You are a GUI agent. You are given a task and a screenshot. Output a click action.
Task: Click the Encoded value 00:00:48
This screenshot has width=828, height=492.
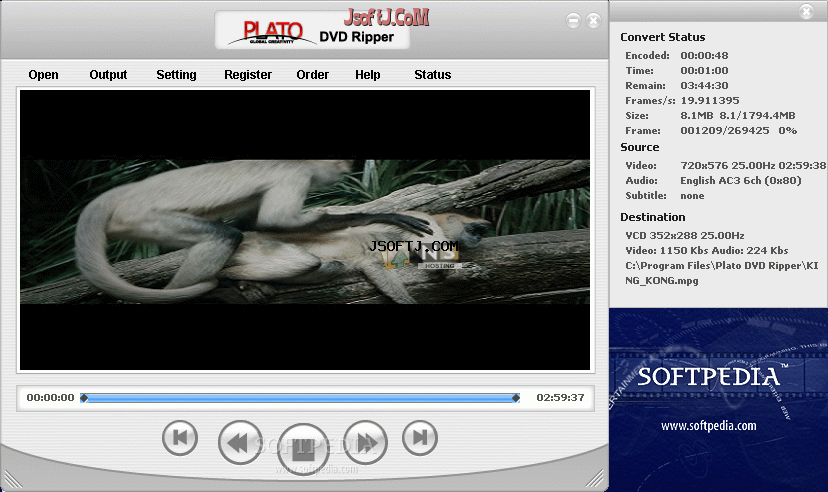[704, 55]
